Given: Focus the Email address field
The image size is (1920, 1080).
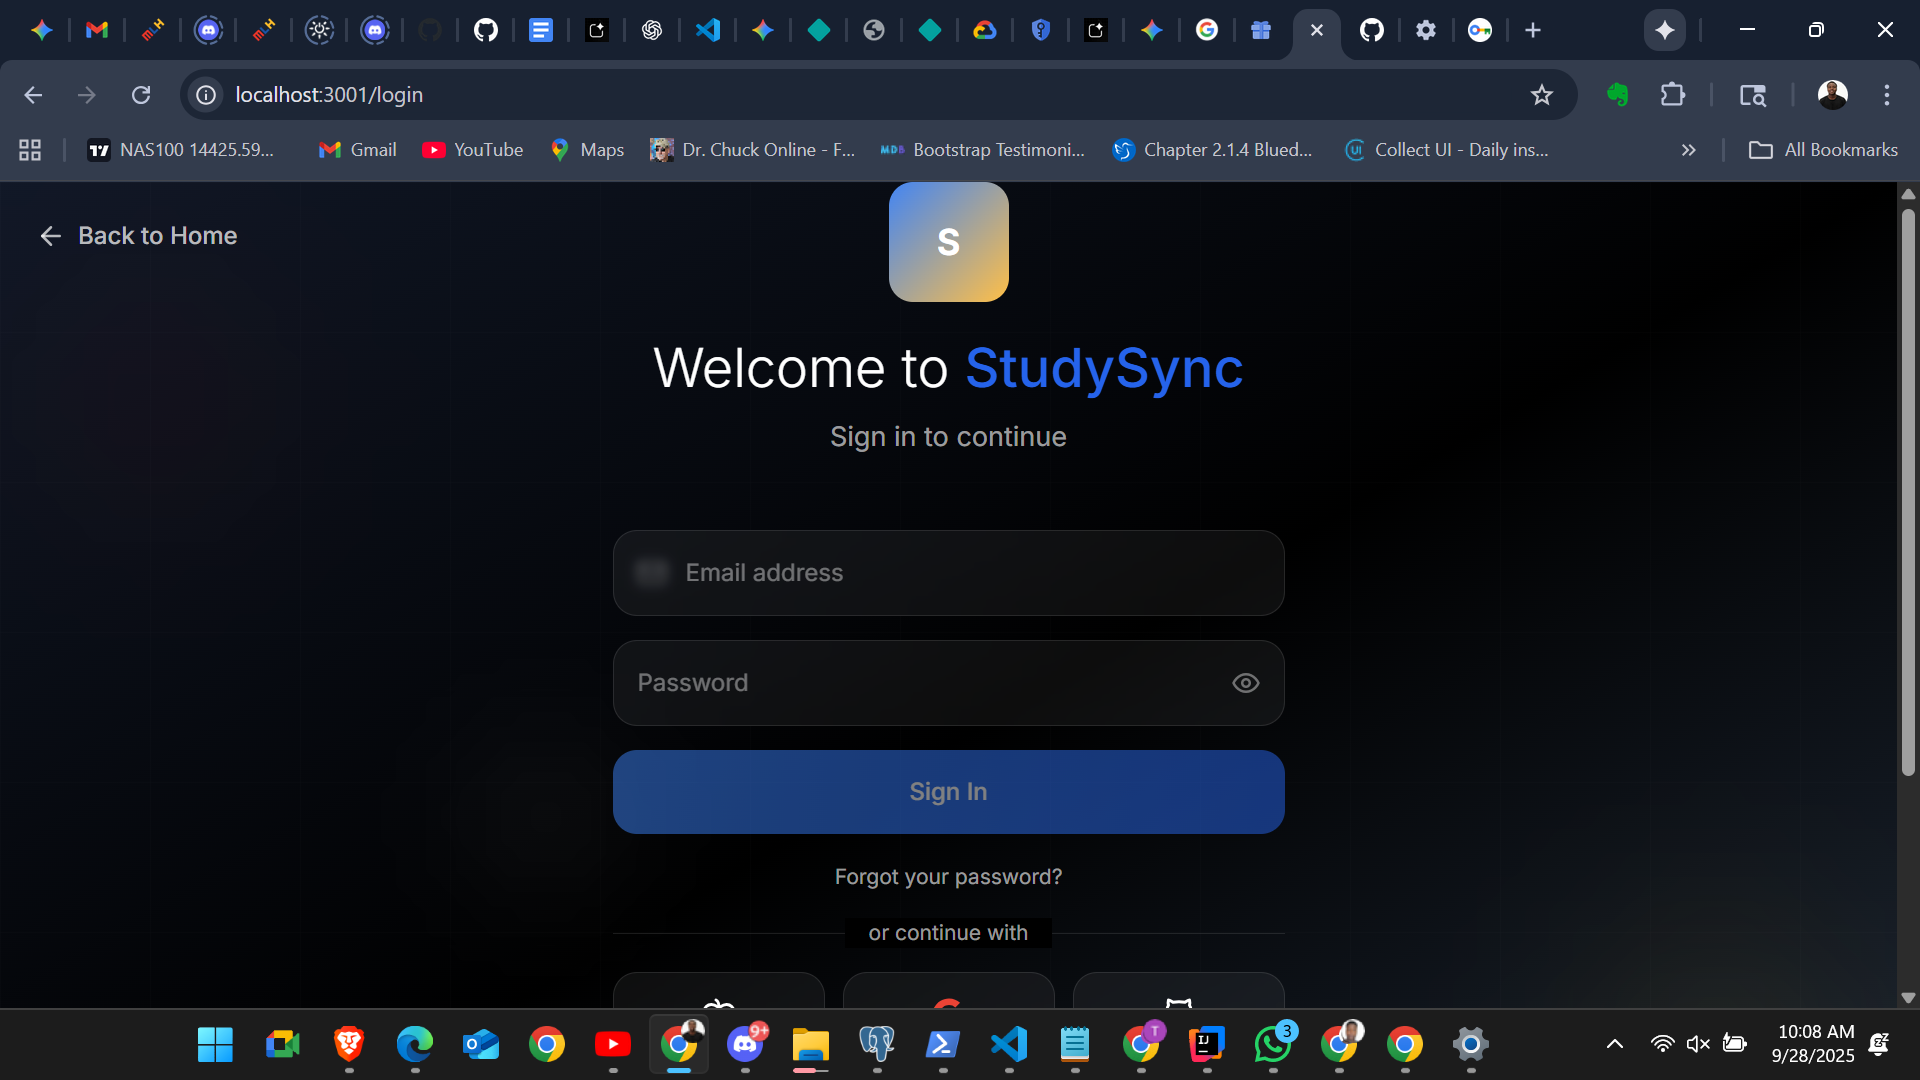Looking at the screenshot, I should coord(948,573).
